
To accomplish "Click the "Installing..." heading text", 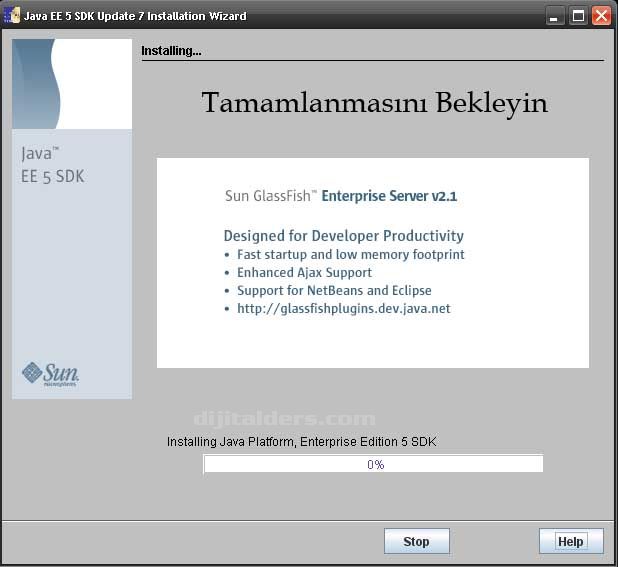I will pos(171,51).
